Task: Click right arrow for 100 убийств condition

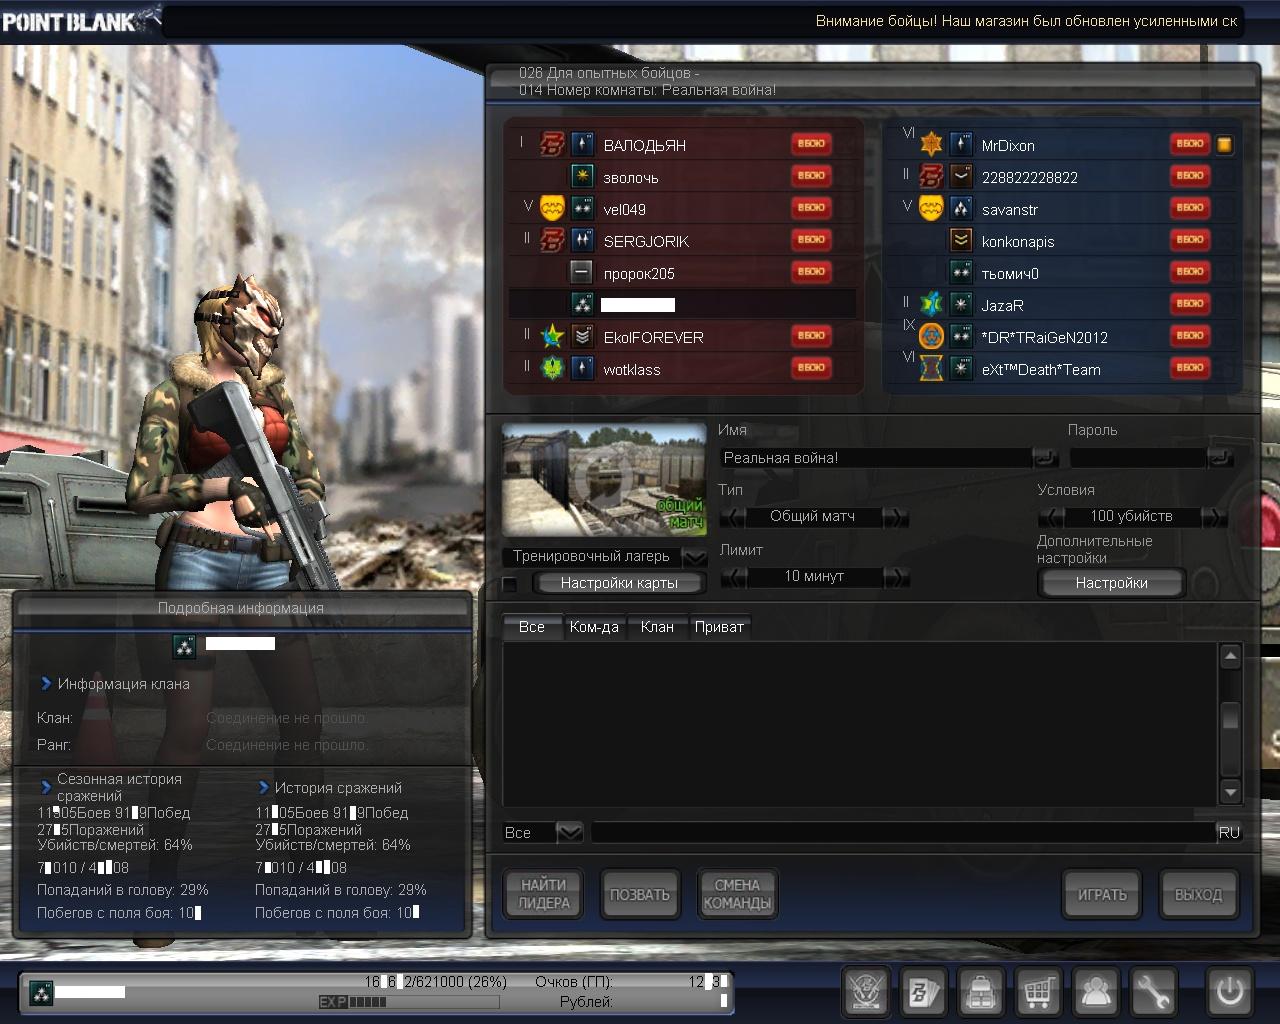Action: 1214,517
